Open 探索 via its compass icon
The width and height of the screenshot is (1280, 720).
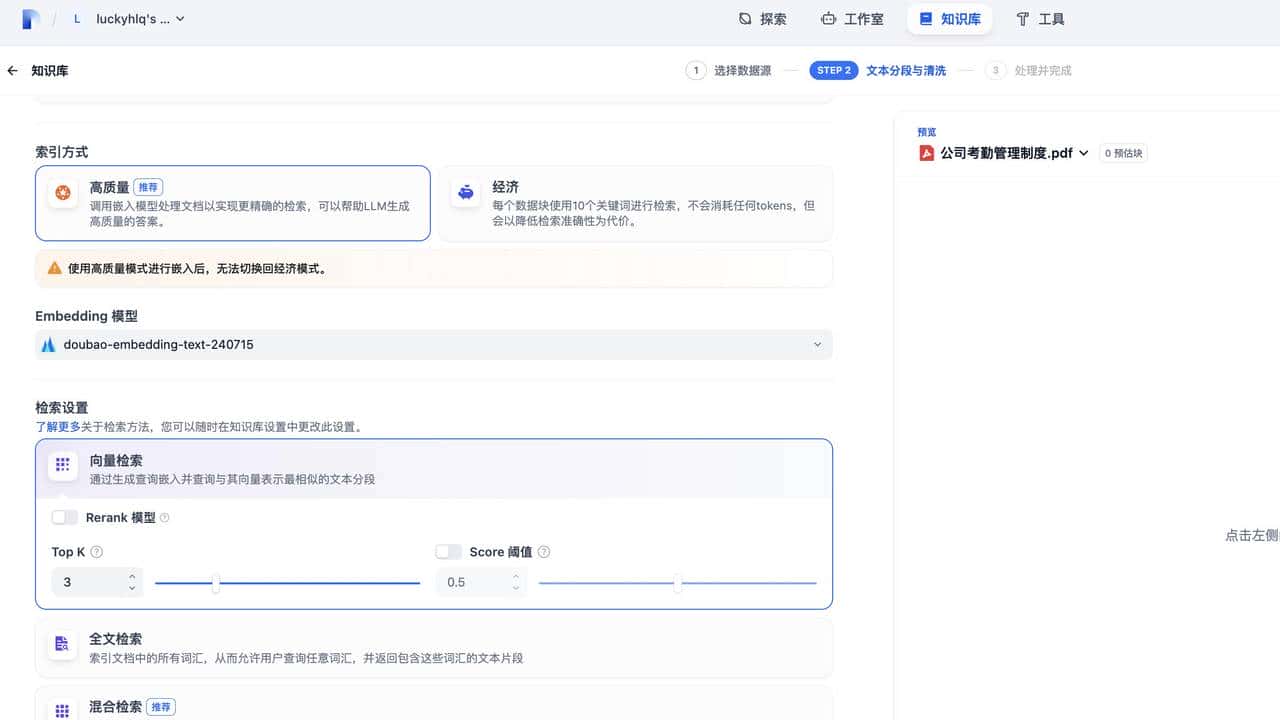[x=742, y=18]
